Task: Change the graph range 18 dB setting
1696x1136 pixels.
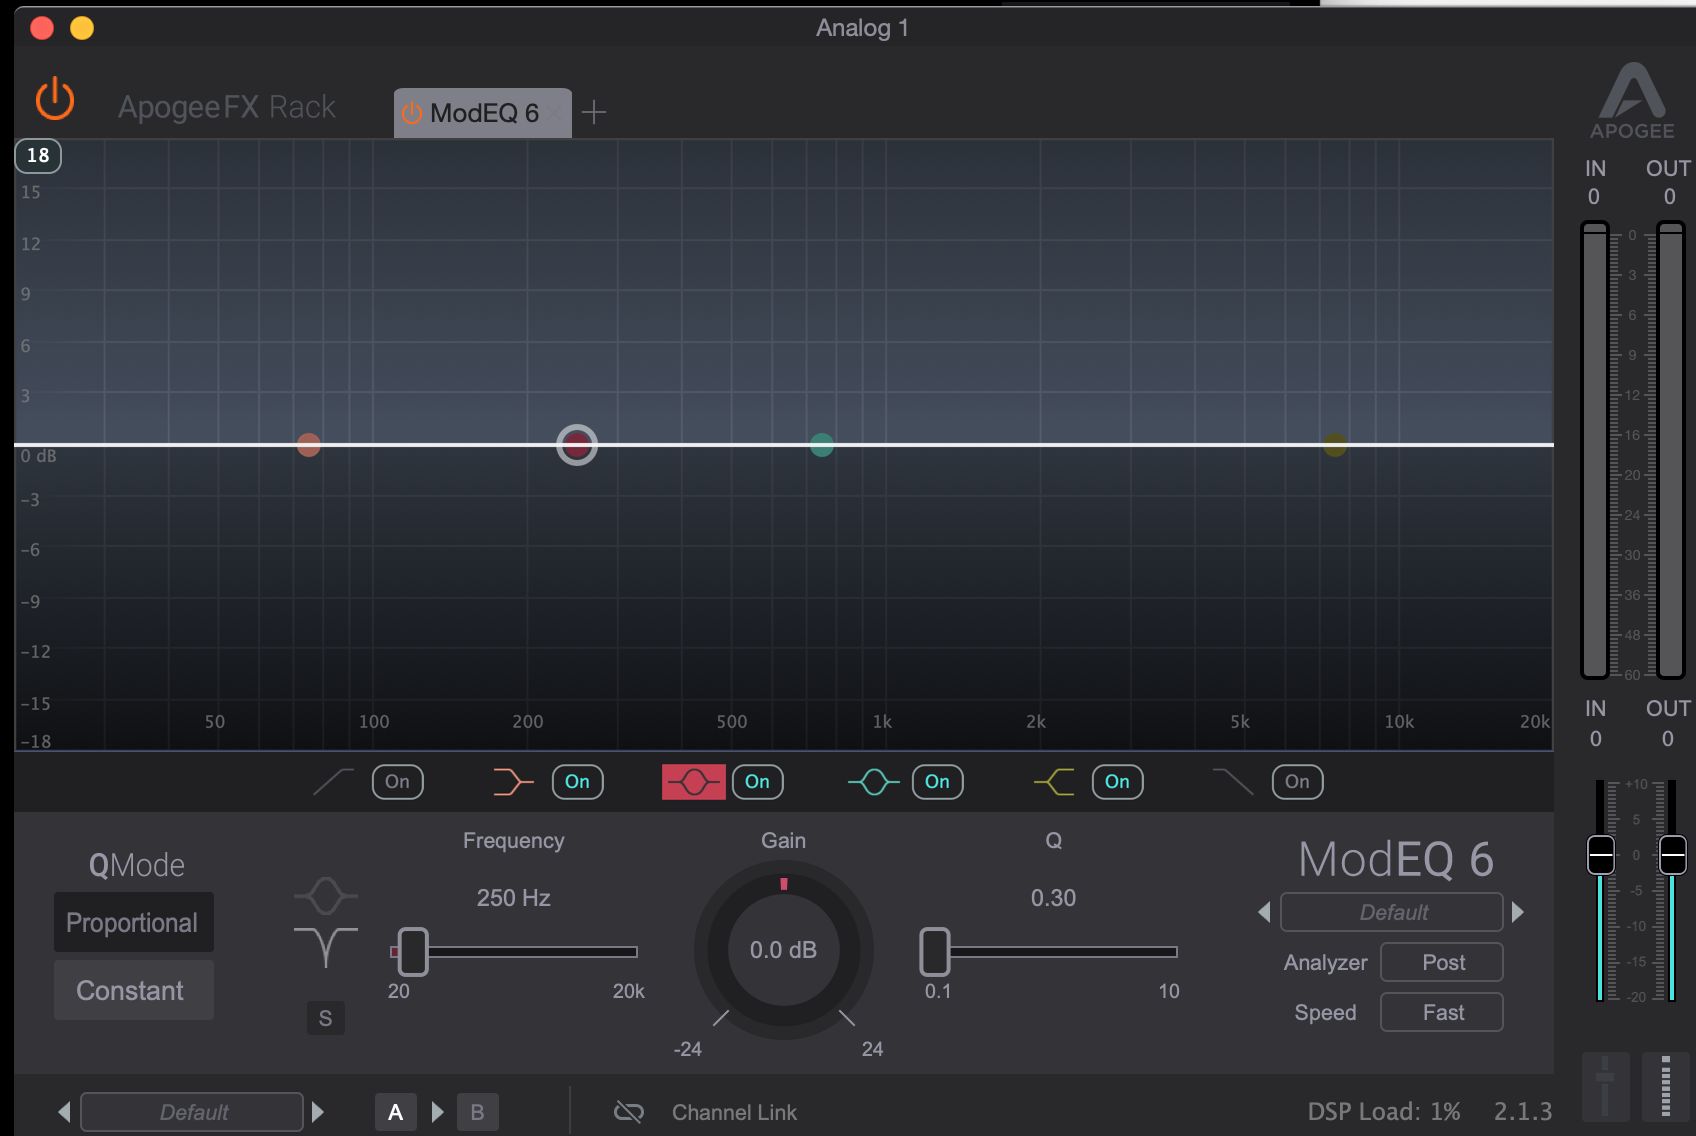Action: click(x=38, y=155)
